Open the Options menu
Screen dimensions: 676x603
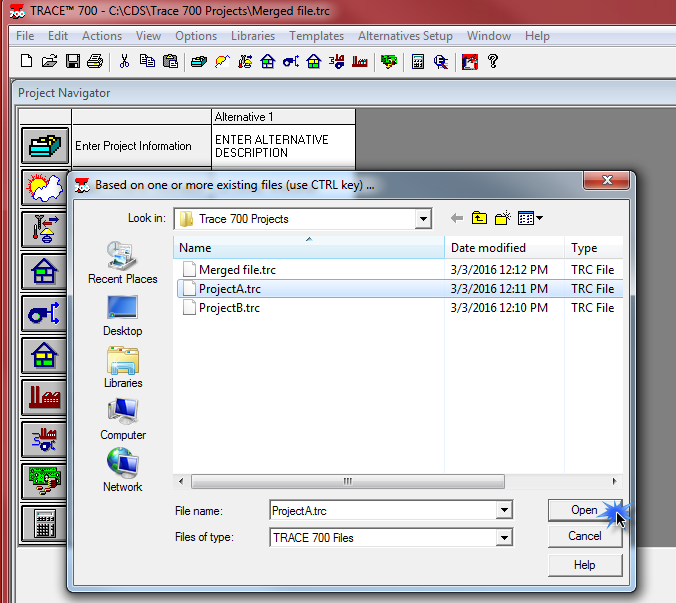click(196, 36)
